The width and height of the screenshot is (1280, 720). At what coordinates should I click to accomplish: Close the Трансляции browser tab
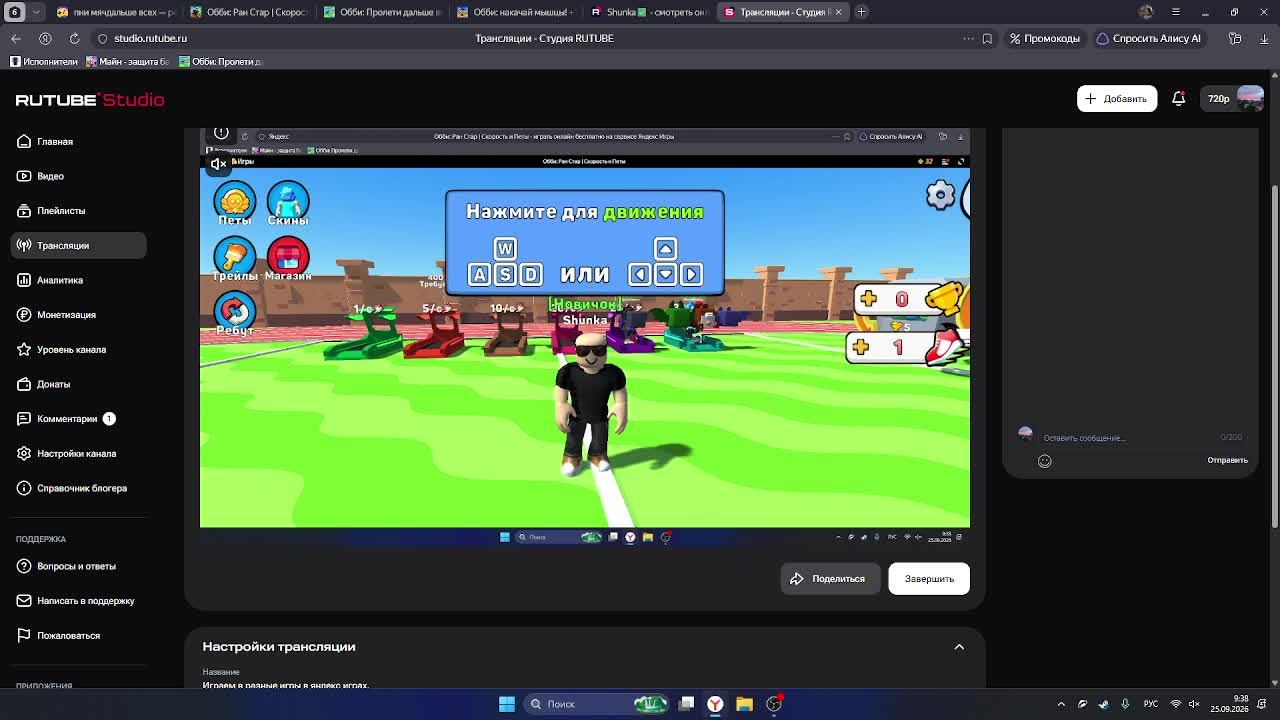[838, 12]
